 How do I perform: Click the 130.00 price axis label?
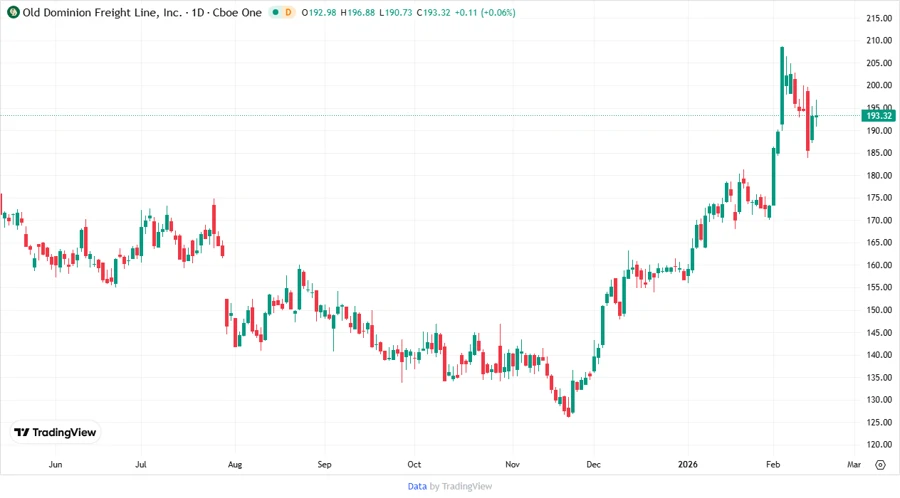point(879,400)
